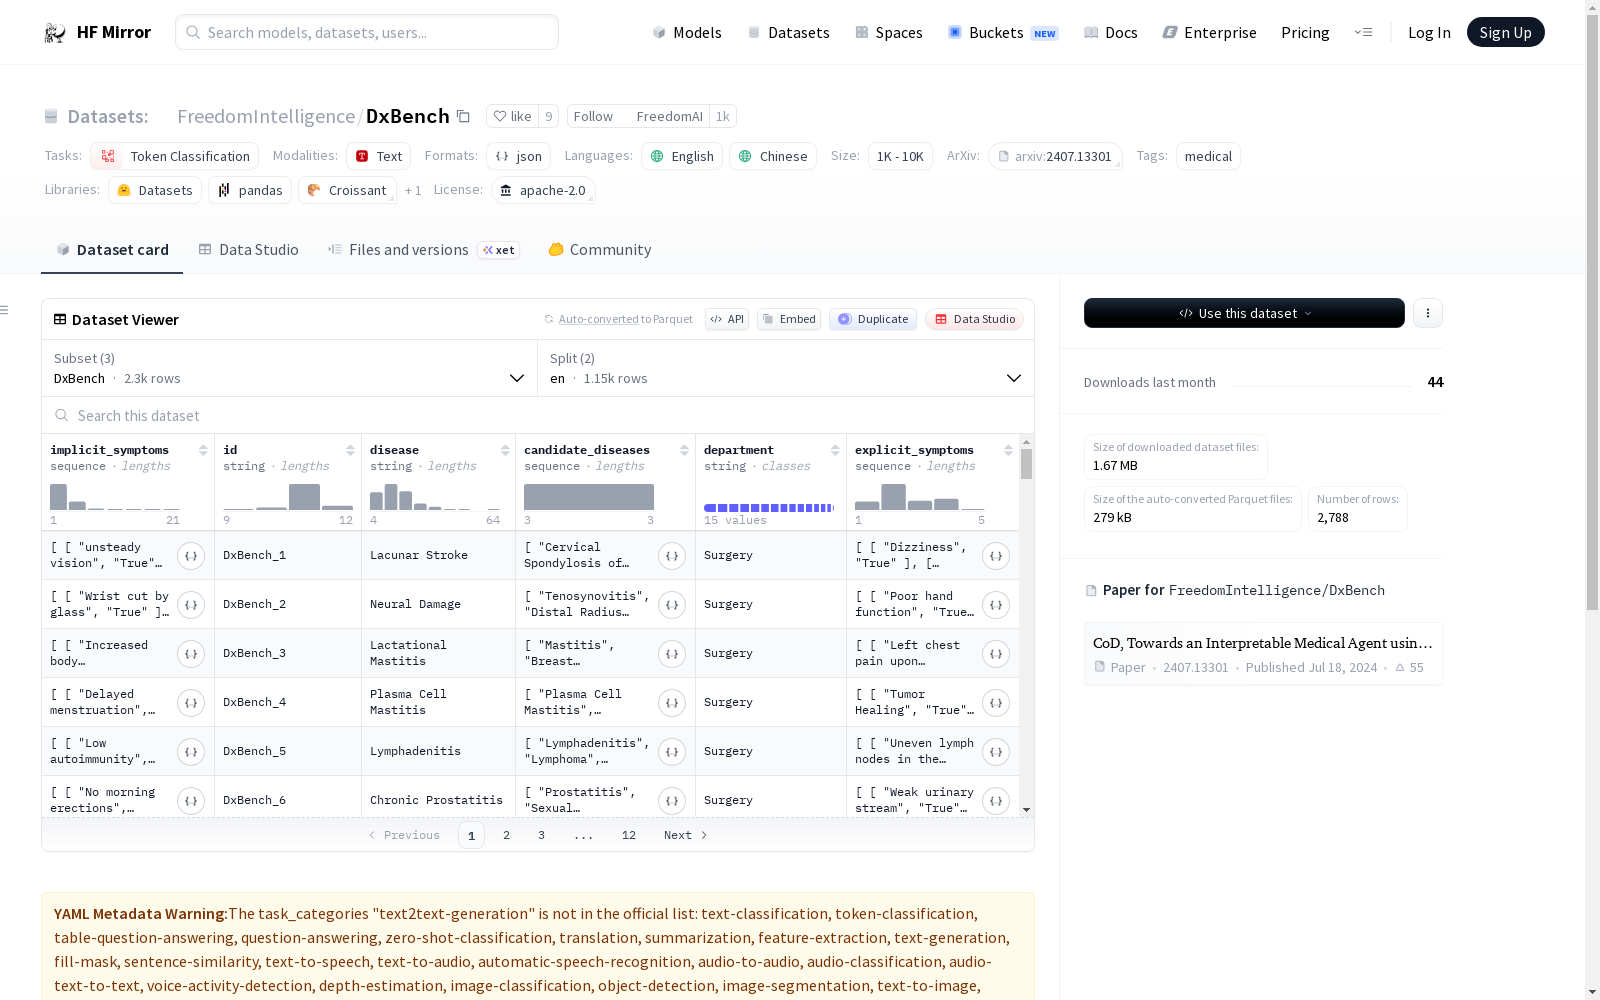Image resolution: width=1600 pixels, height=1000 pixels.
Task: Open the FreedomIntelligence owner link
Action: coord(266,116)
